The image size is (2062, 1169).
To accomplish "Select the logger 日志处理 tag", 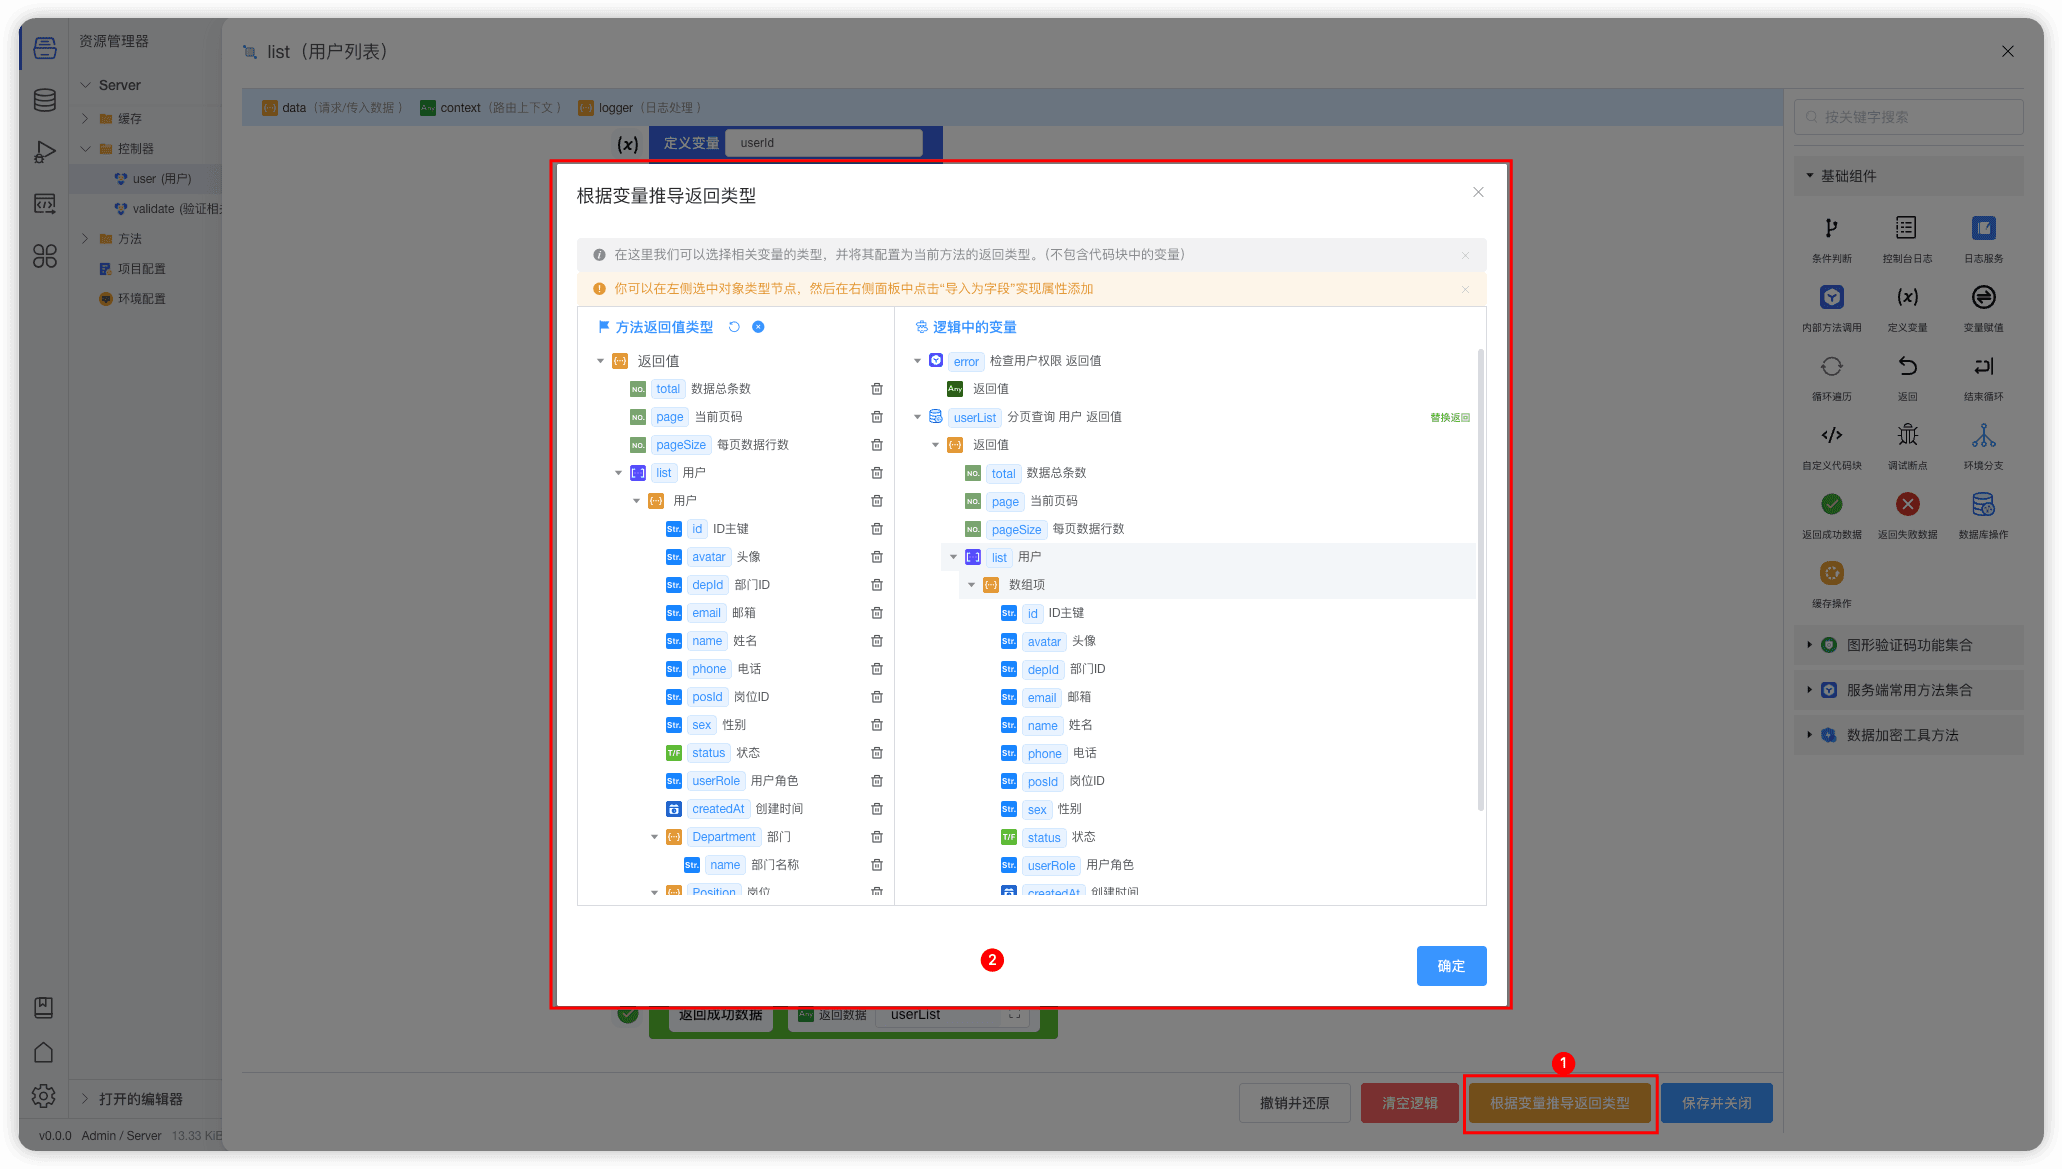I will (x=641, y=108).
